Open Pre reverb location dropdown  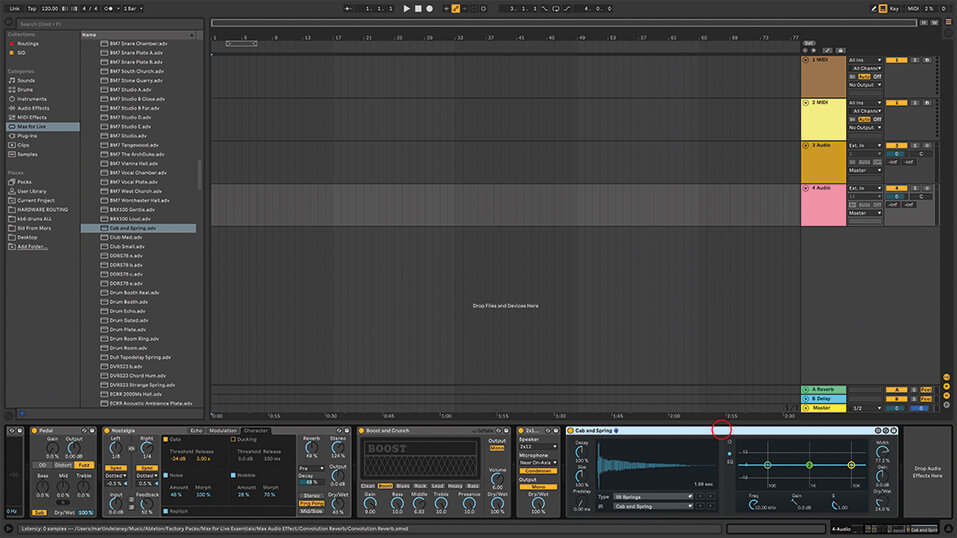pyautogui.click(x=311, y=468)
